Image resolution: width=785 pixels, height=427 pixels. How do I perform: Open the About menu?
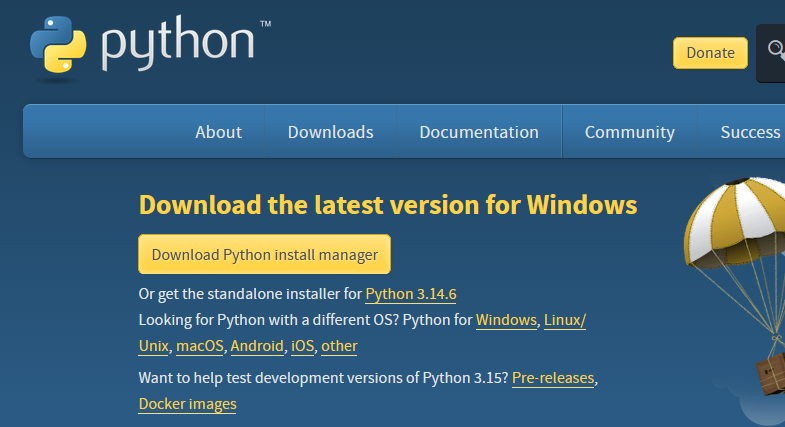pos(218,132)
